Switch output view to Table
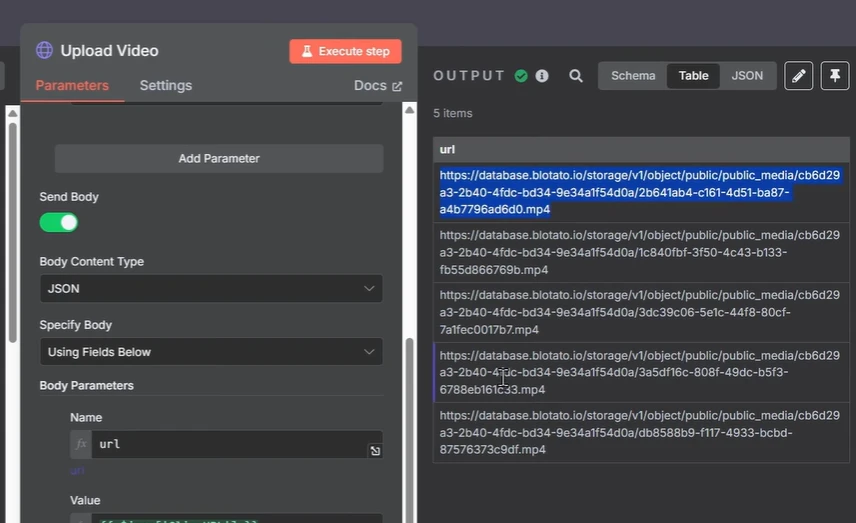Screen dimensions: 856x523 click(x=693, y=76)
